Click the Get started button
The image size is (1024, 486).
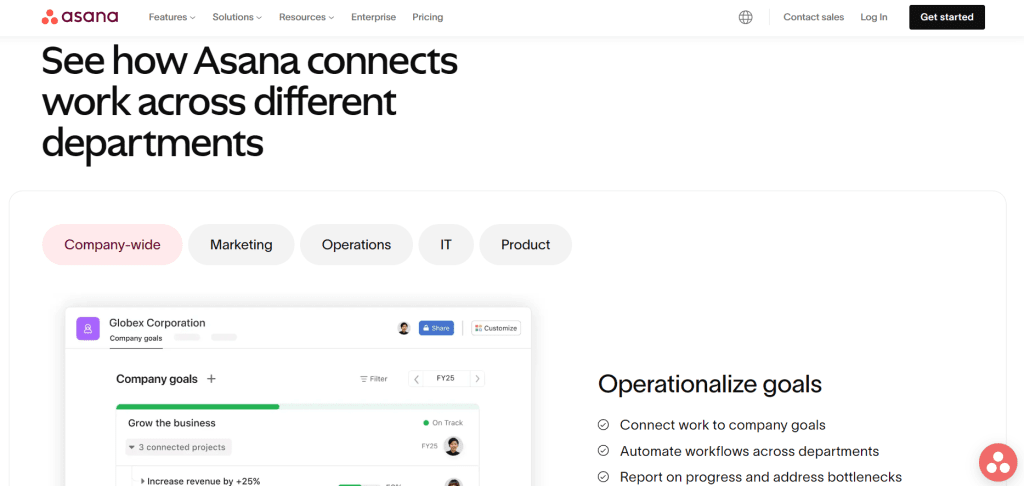tap(947, 18)
